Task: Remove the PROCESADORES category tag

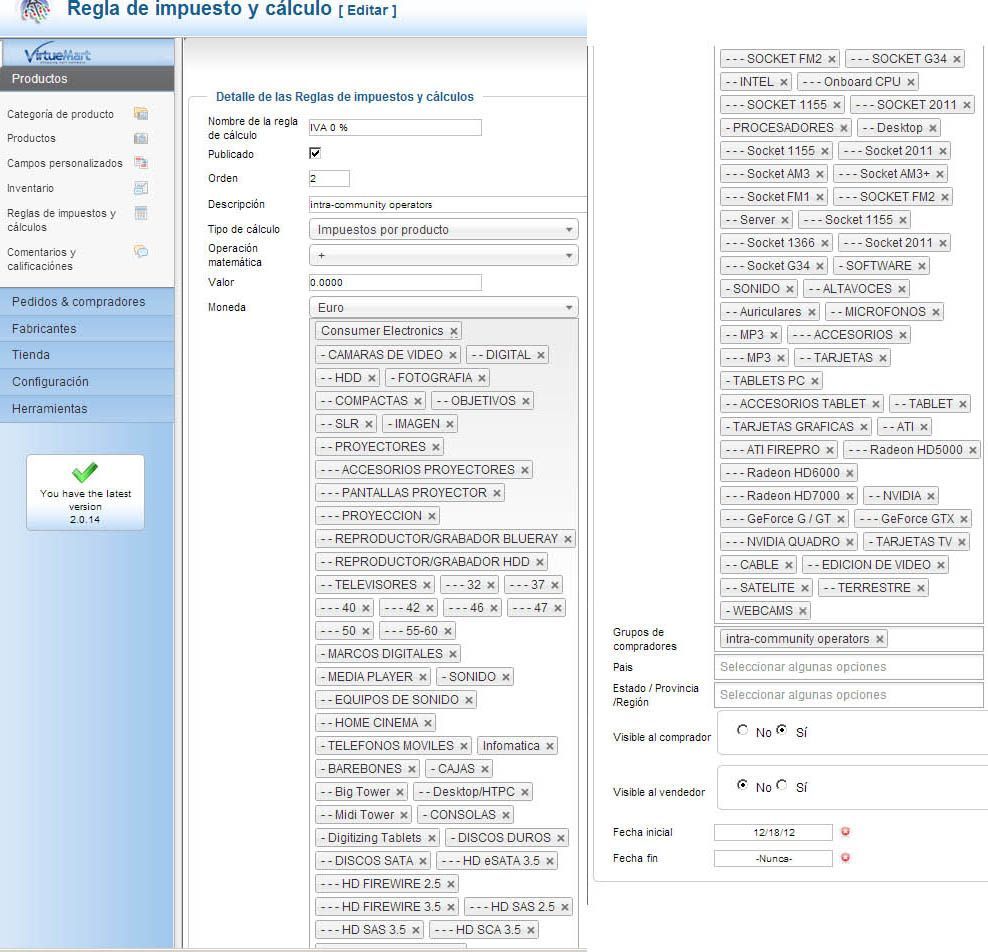Action: (x=844, y=128)
